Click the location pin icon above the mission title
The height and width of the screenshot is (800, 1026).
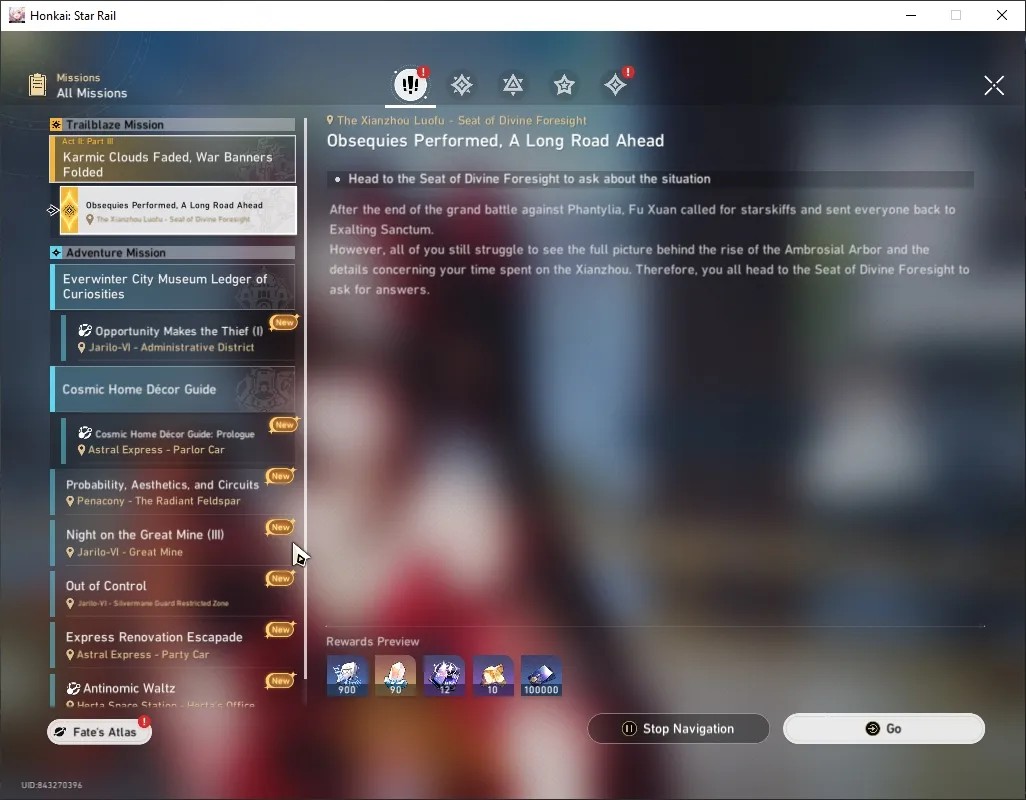(x=330, y=120)
